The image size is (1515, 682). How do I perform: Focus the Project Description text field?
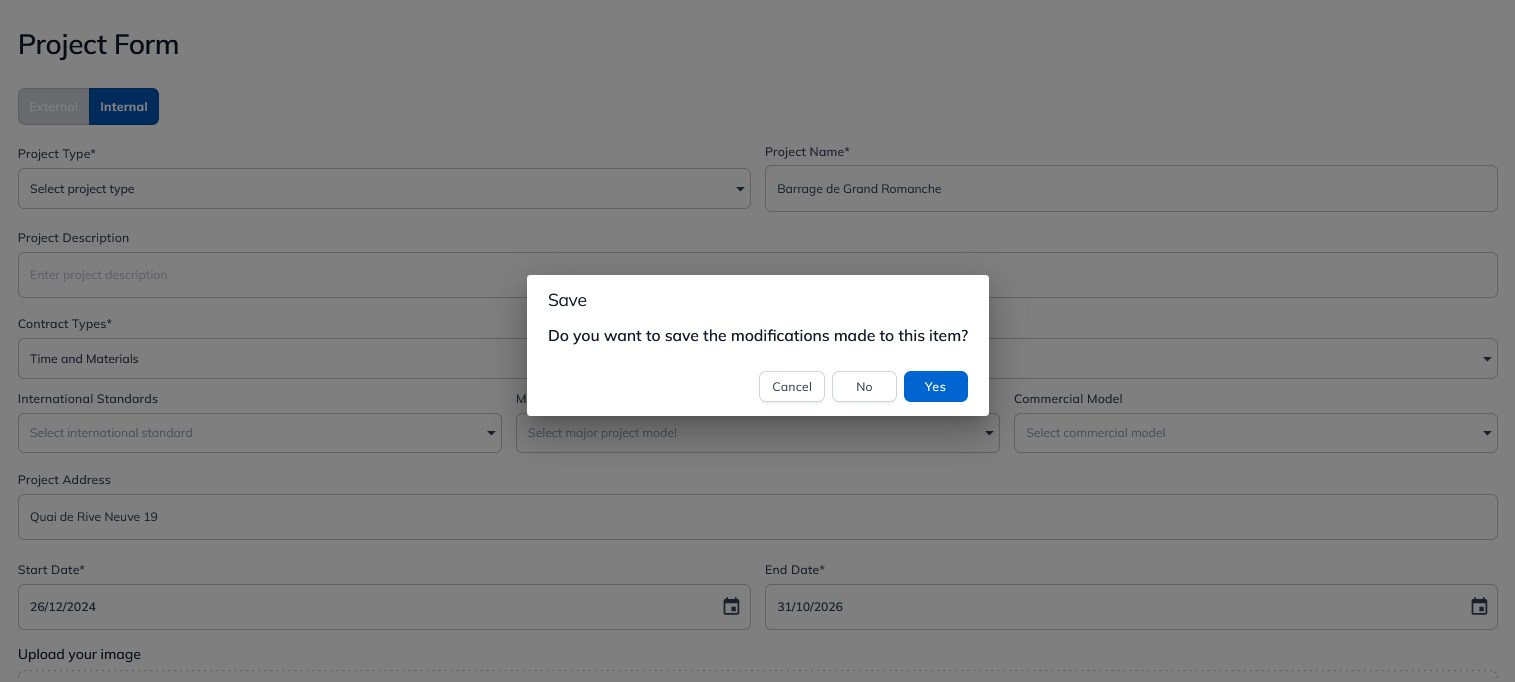pos(758,275)
